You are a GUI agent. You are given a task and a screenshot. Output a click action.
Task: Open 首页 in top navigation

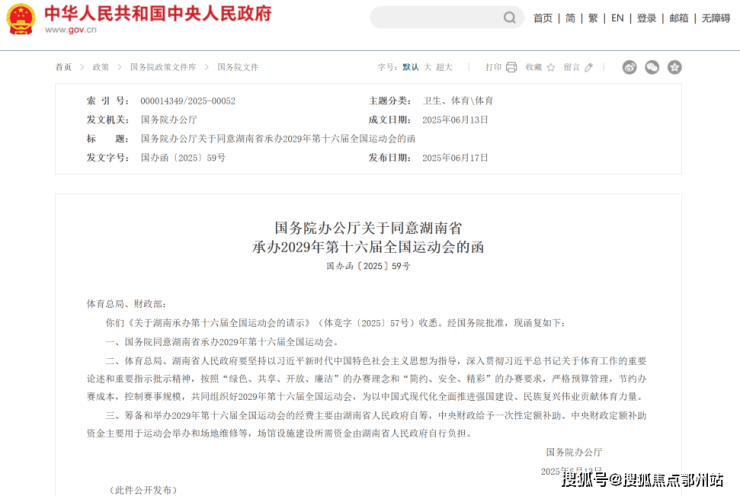click(x=542, y=18)
